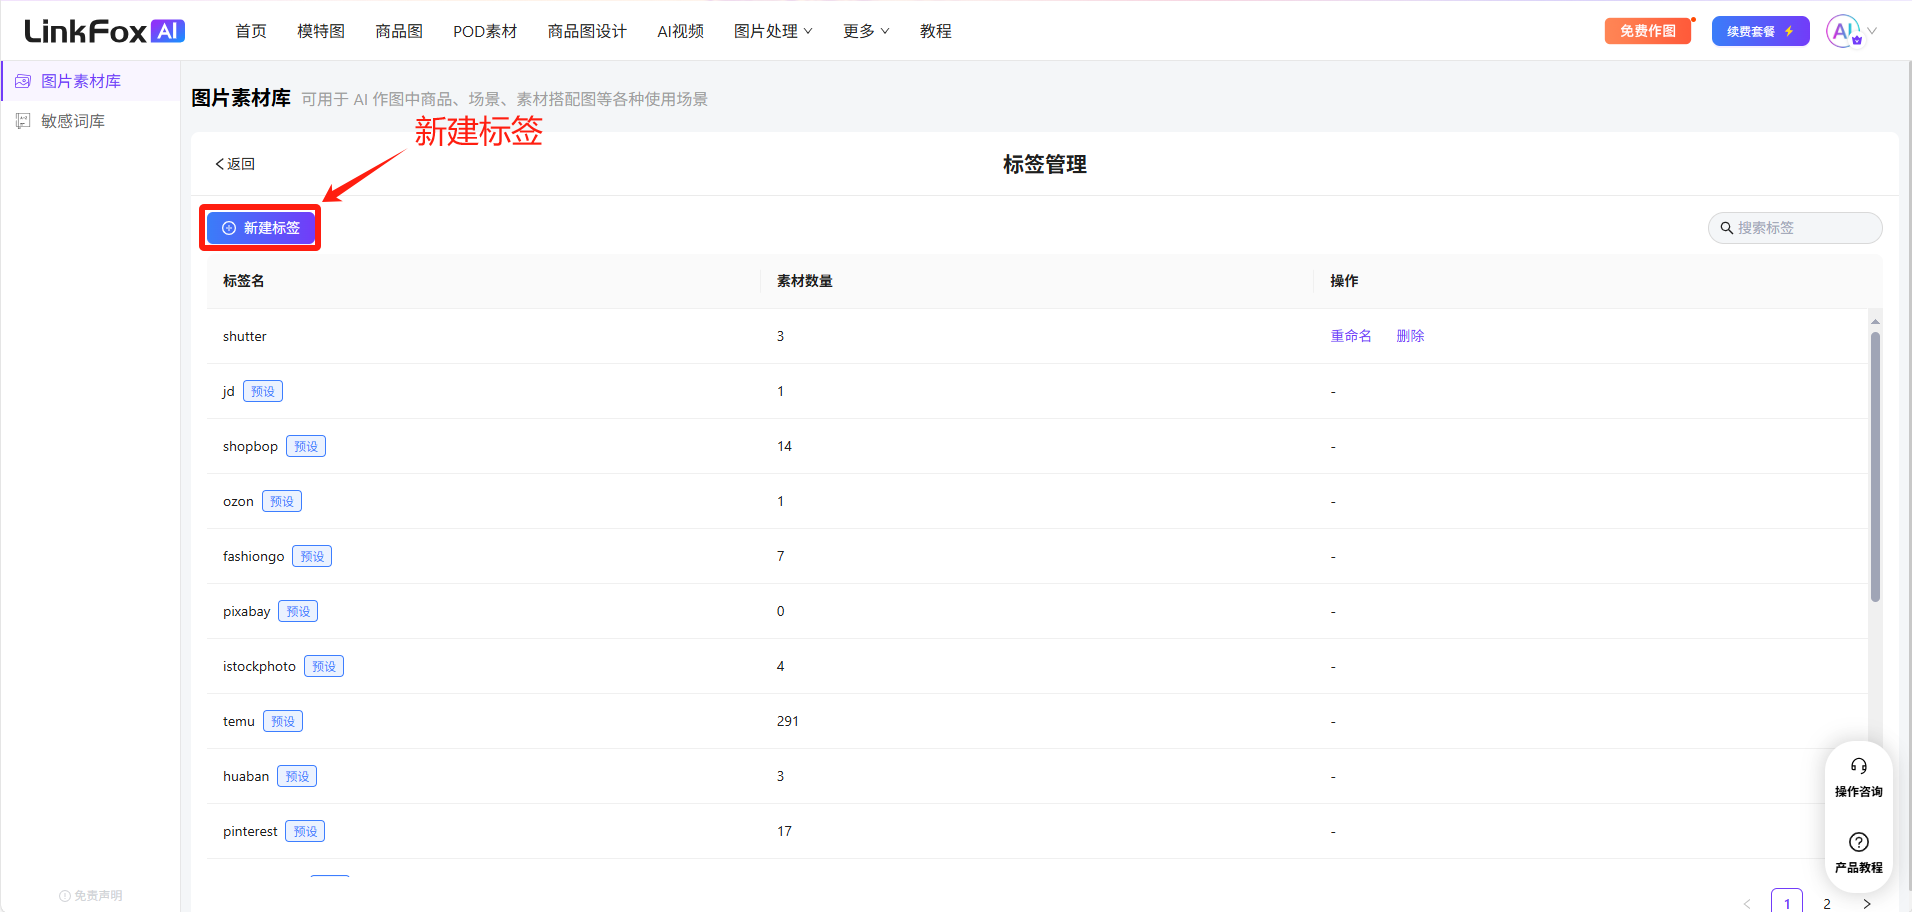This screenshot has height=912, width=1912.
Task: Select the pixabay tag name
Action: (246, 611)
